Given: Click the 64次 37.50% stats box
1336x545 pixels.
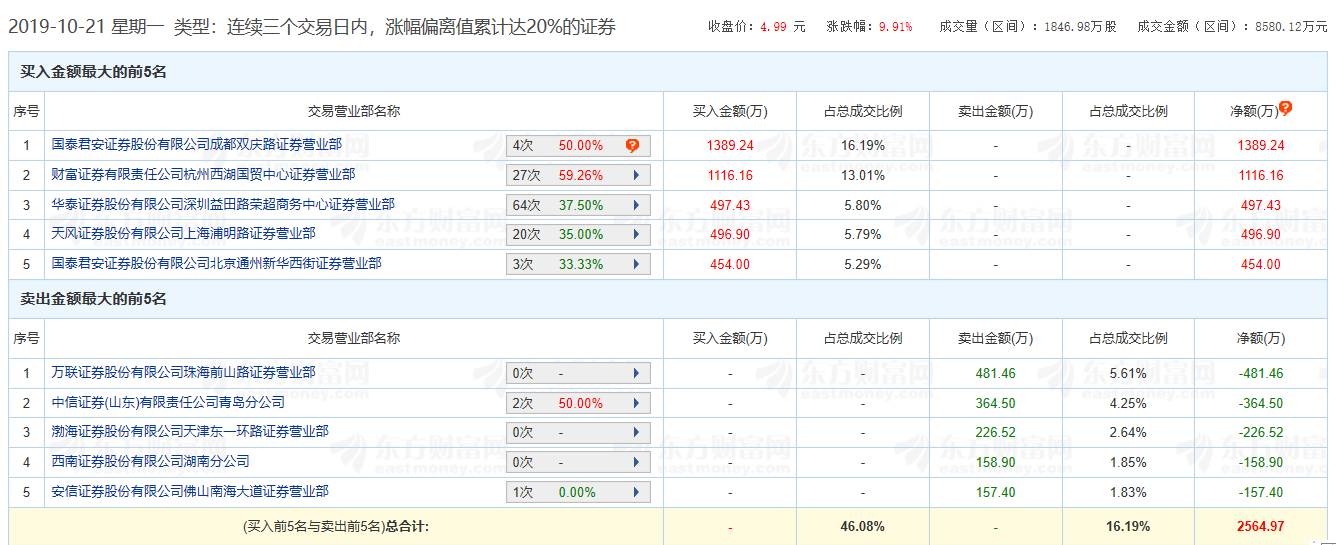Looking at the screenshot, I should point(578,205).
